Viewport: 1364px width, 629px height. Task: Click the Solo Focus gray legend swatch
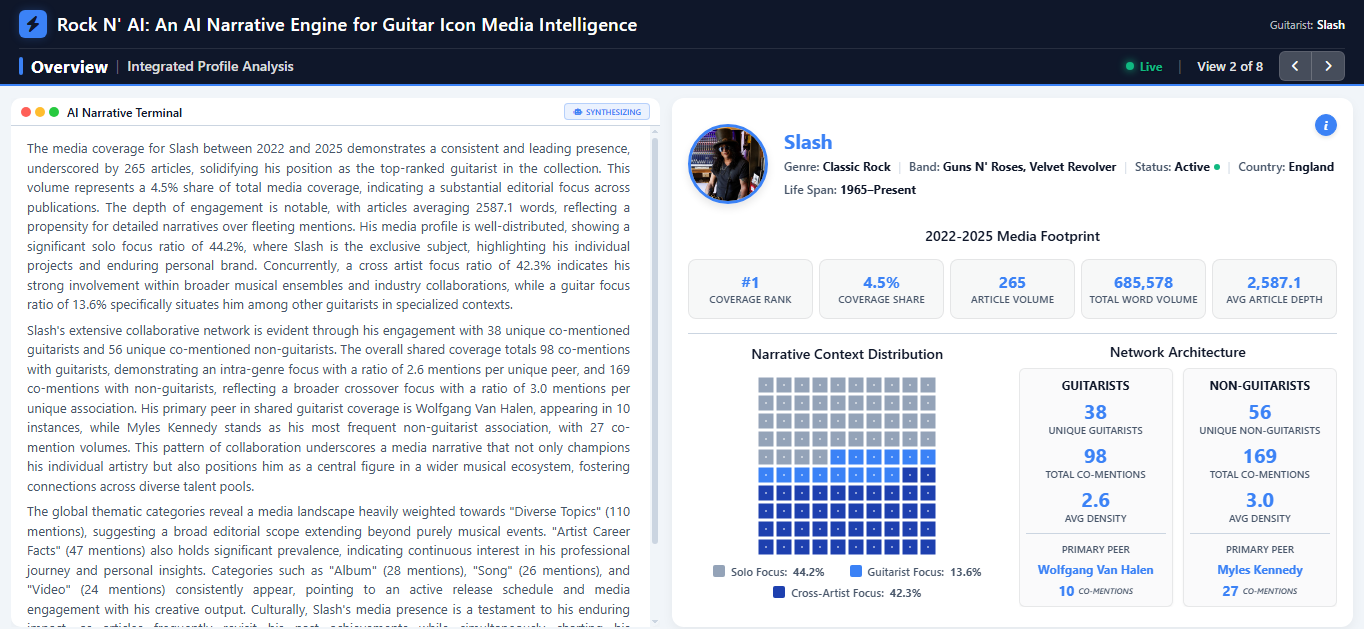719,572
